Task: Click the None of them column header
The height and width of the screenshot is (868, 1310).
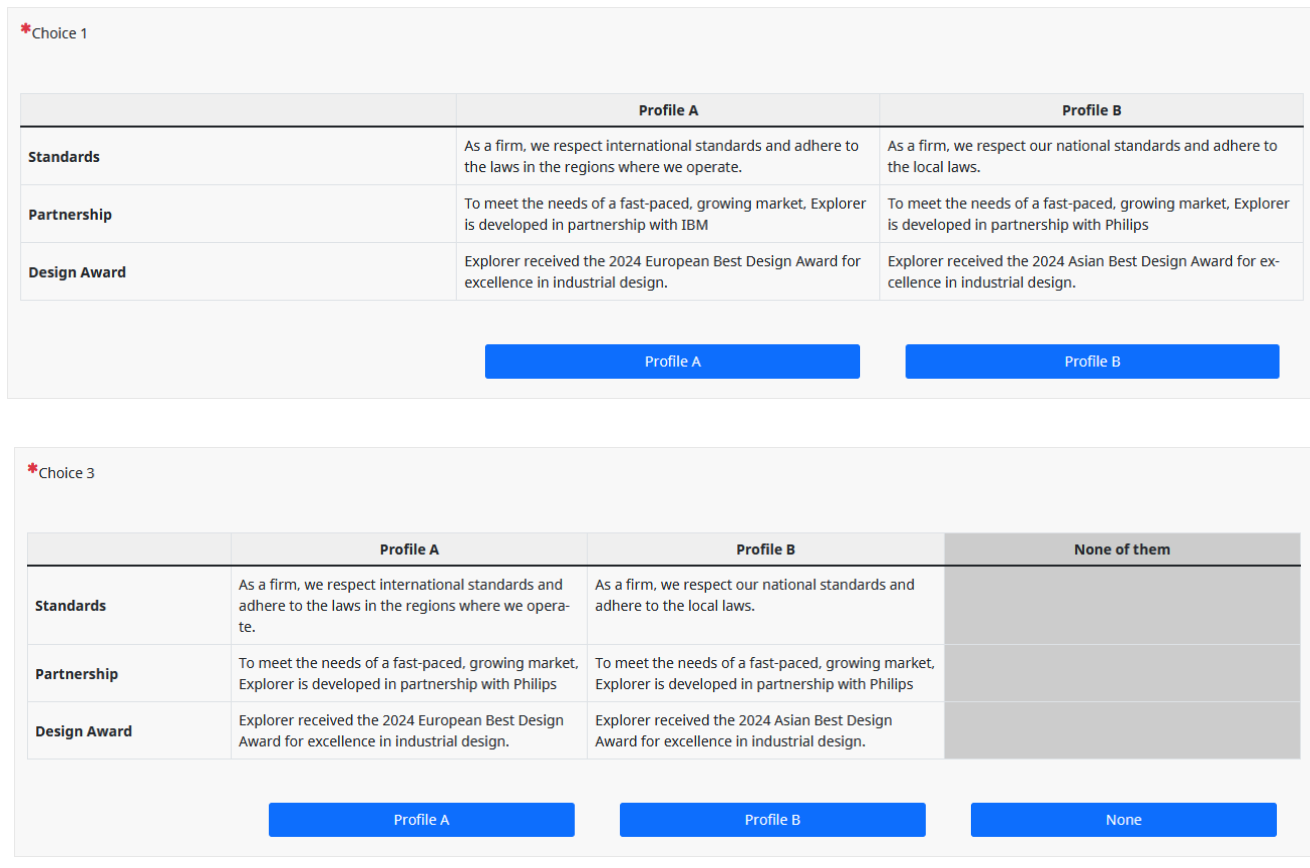Action: pos(1122,549)
